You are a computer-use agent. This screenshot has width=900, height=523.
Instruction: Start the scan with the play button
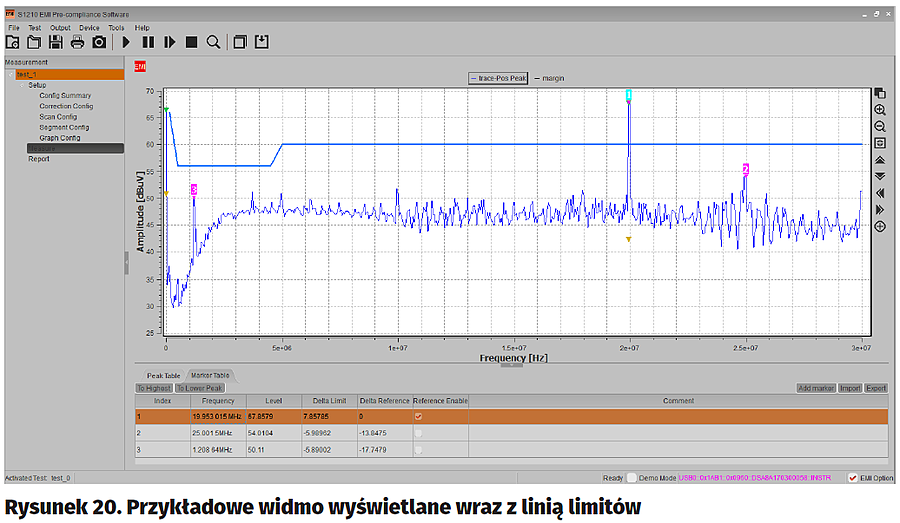point(126,42)
